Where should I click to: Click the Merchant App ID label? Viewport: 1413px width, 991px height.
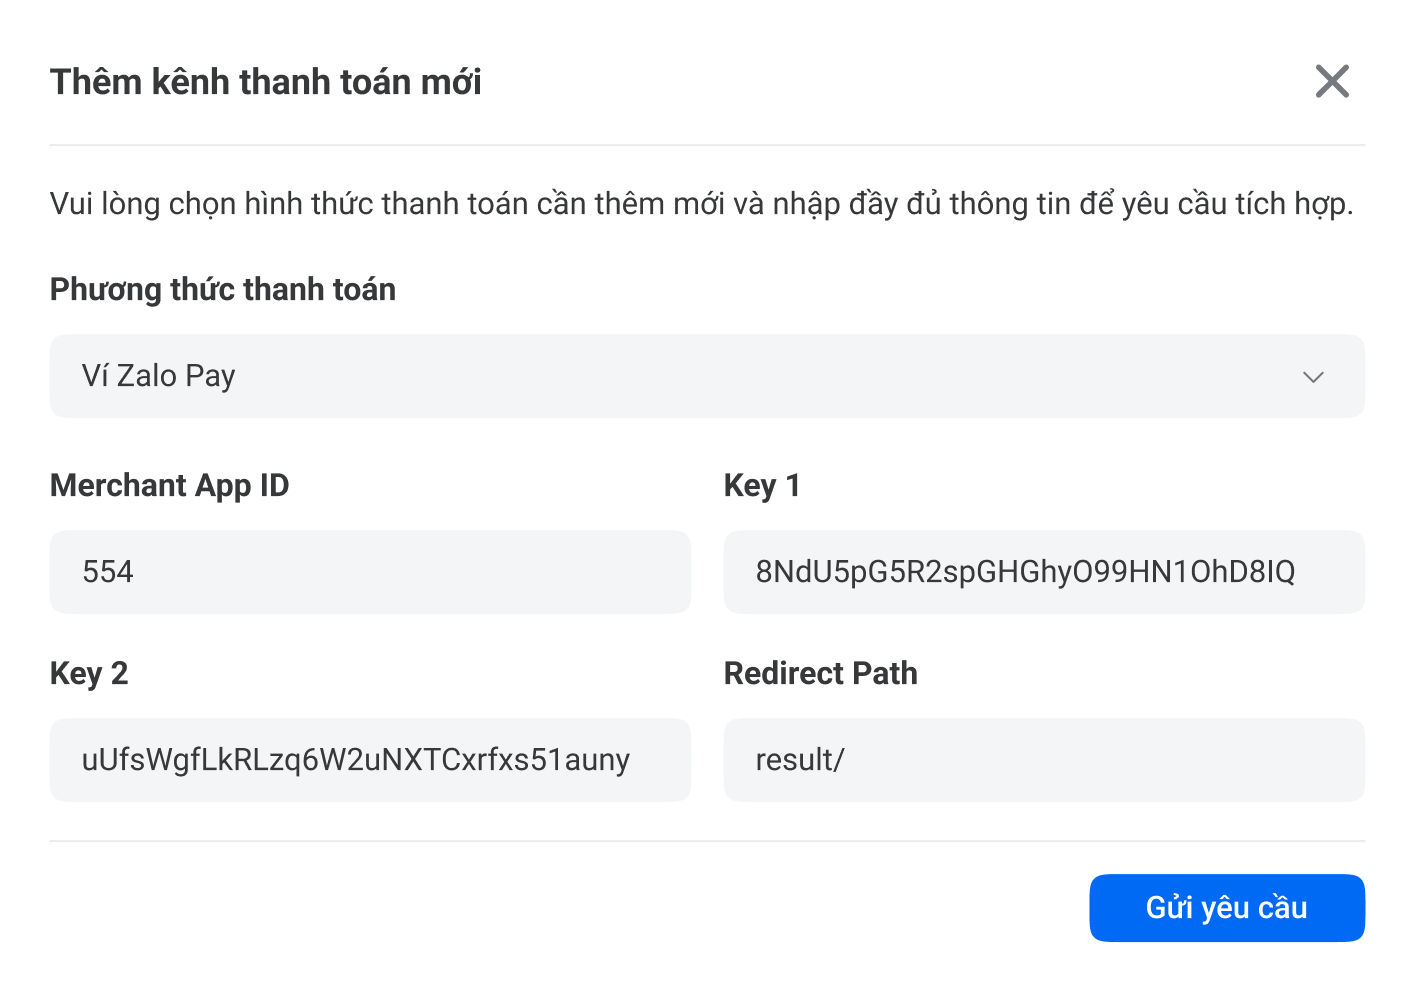(x=169, y=485)
